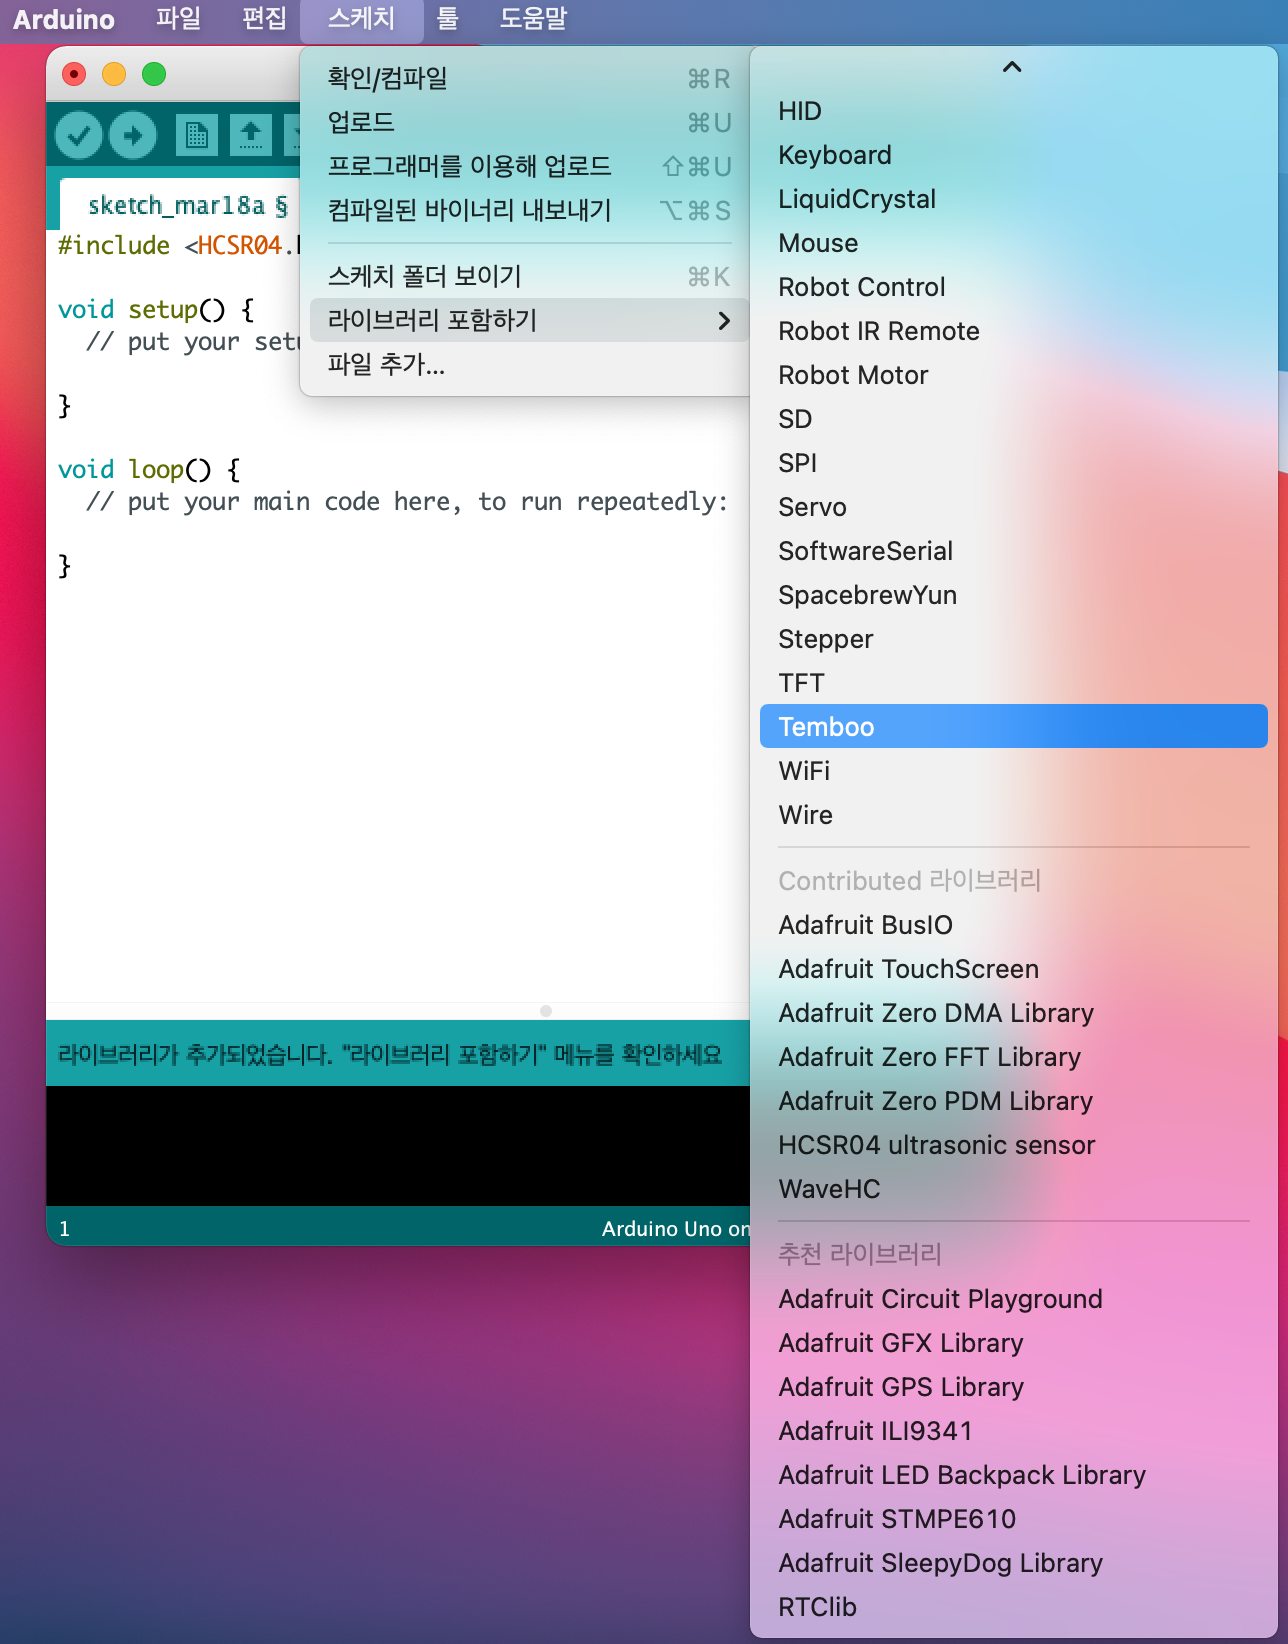Include the HID library
This screenshot has width=1288, height=1644.
tap(1014, 111)
